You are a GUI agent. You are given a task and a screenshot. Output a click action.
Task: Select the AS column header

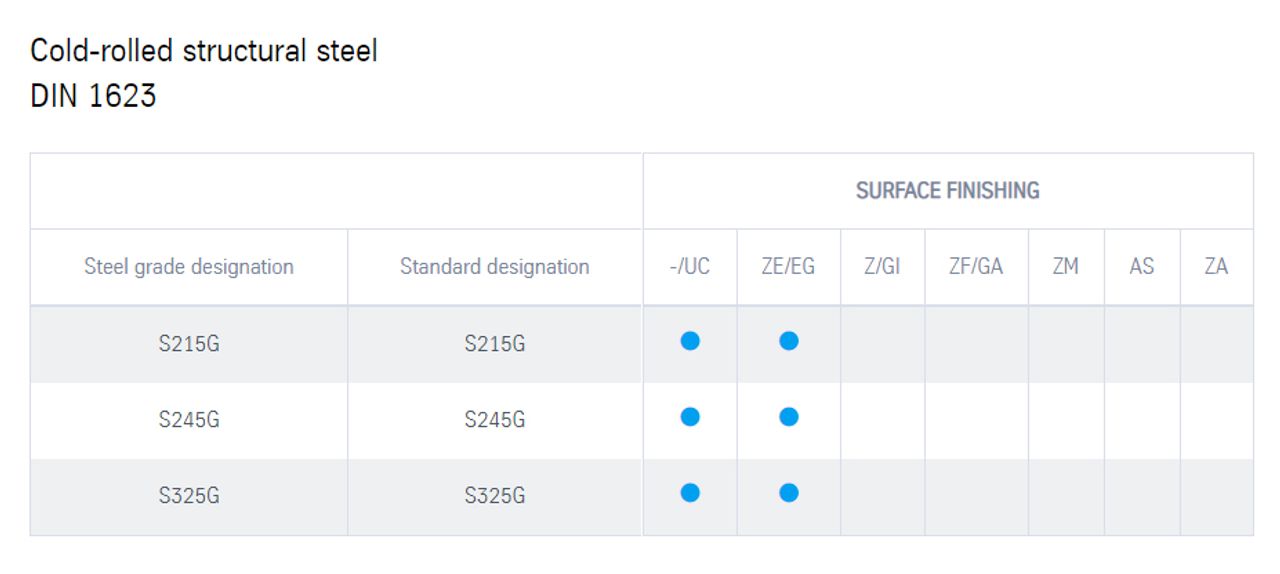(1142, 267)
